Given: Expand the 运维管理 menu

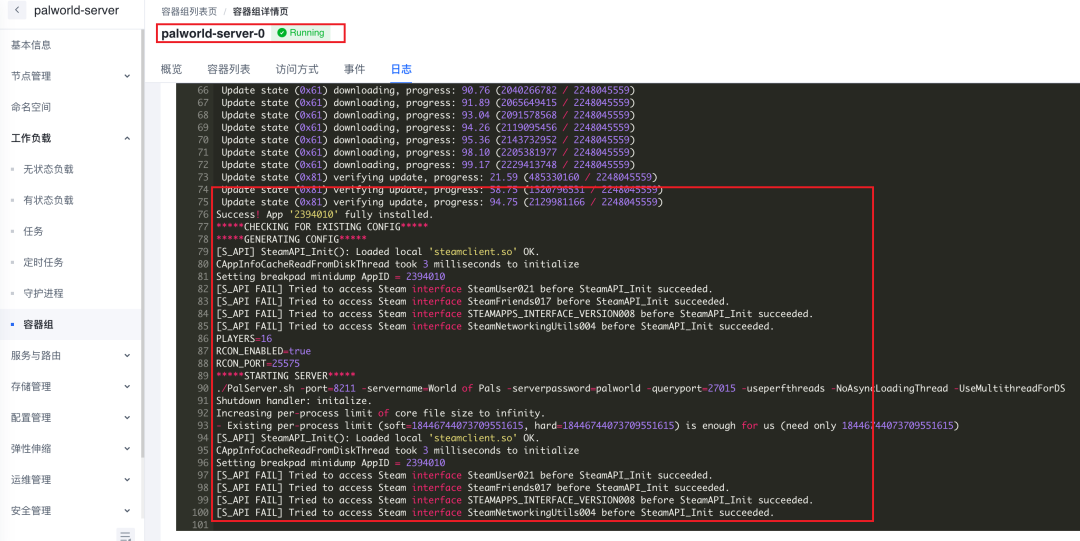Looking at the screenshot, I should (126, 480).
